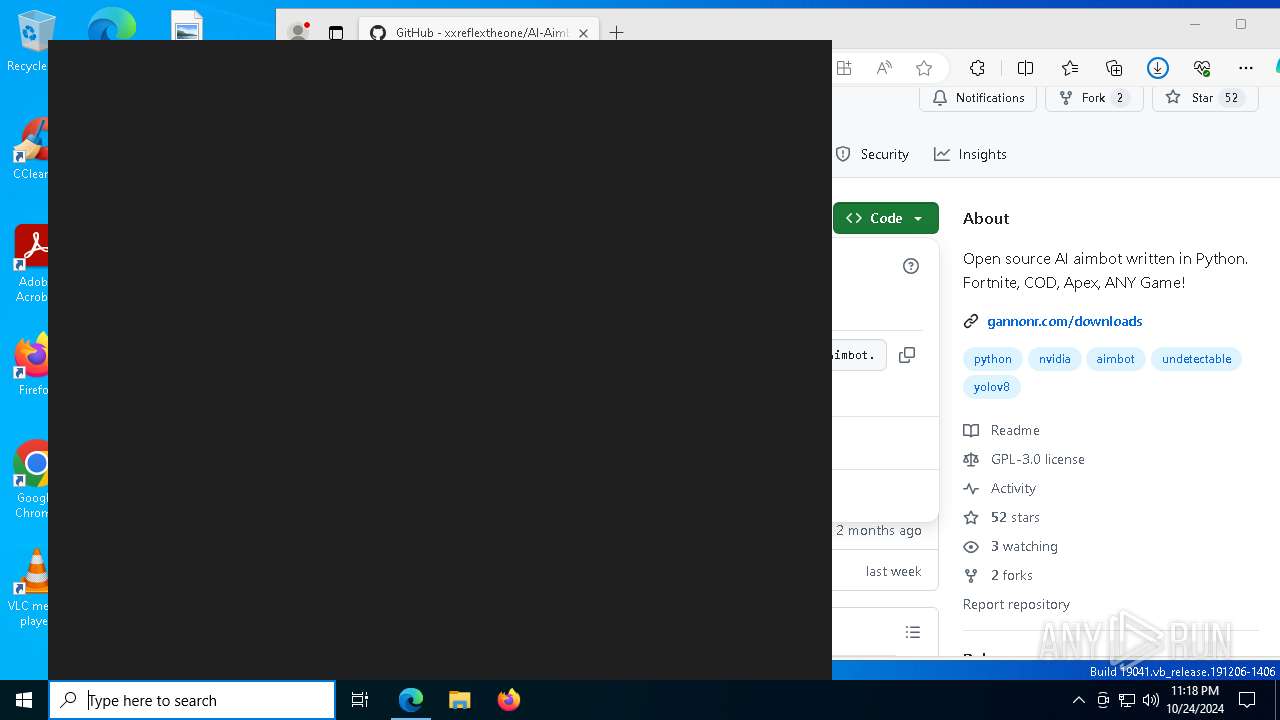
Task: Open the GPL-3.0 license link
Action: click(x=1037, y=459)
